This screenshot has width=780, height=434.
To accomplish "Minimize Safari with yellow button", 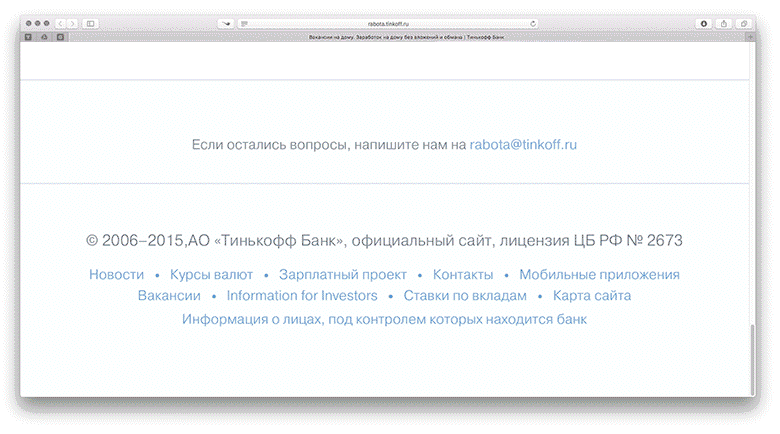I will point(37,23).
